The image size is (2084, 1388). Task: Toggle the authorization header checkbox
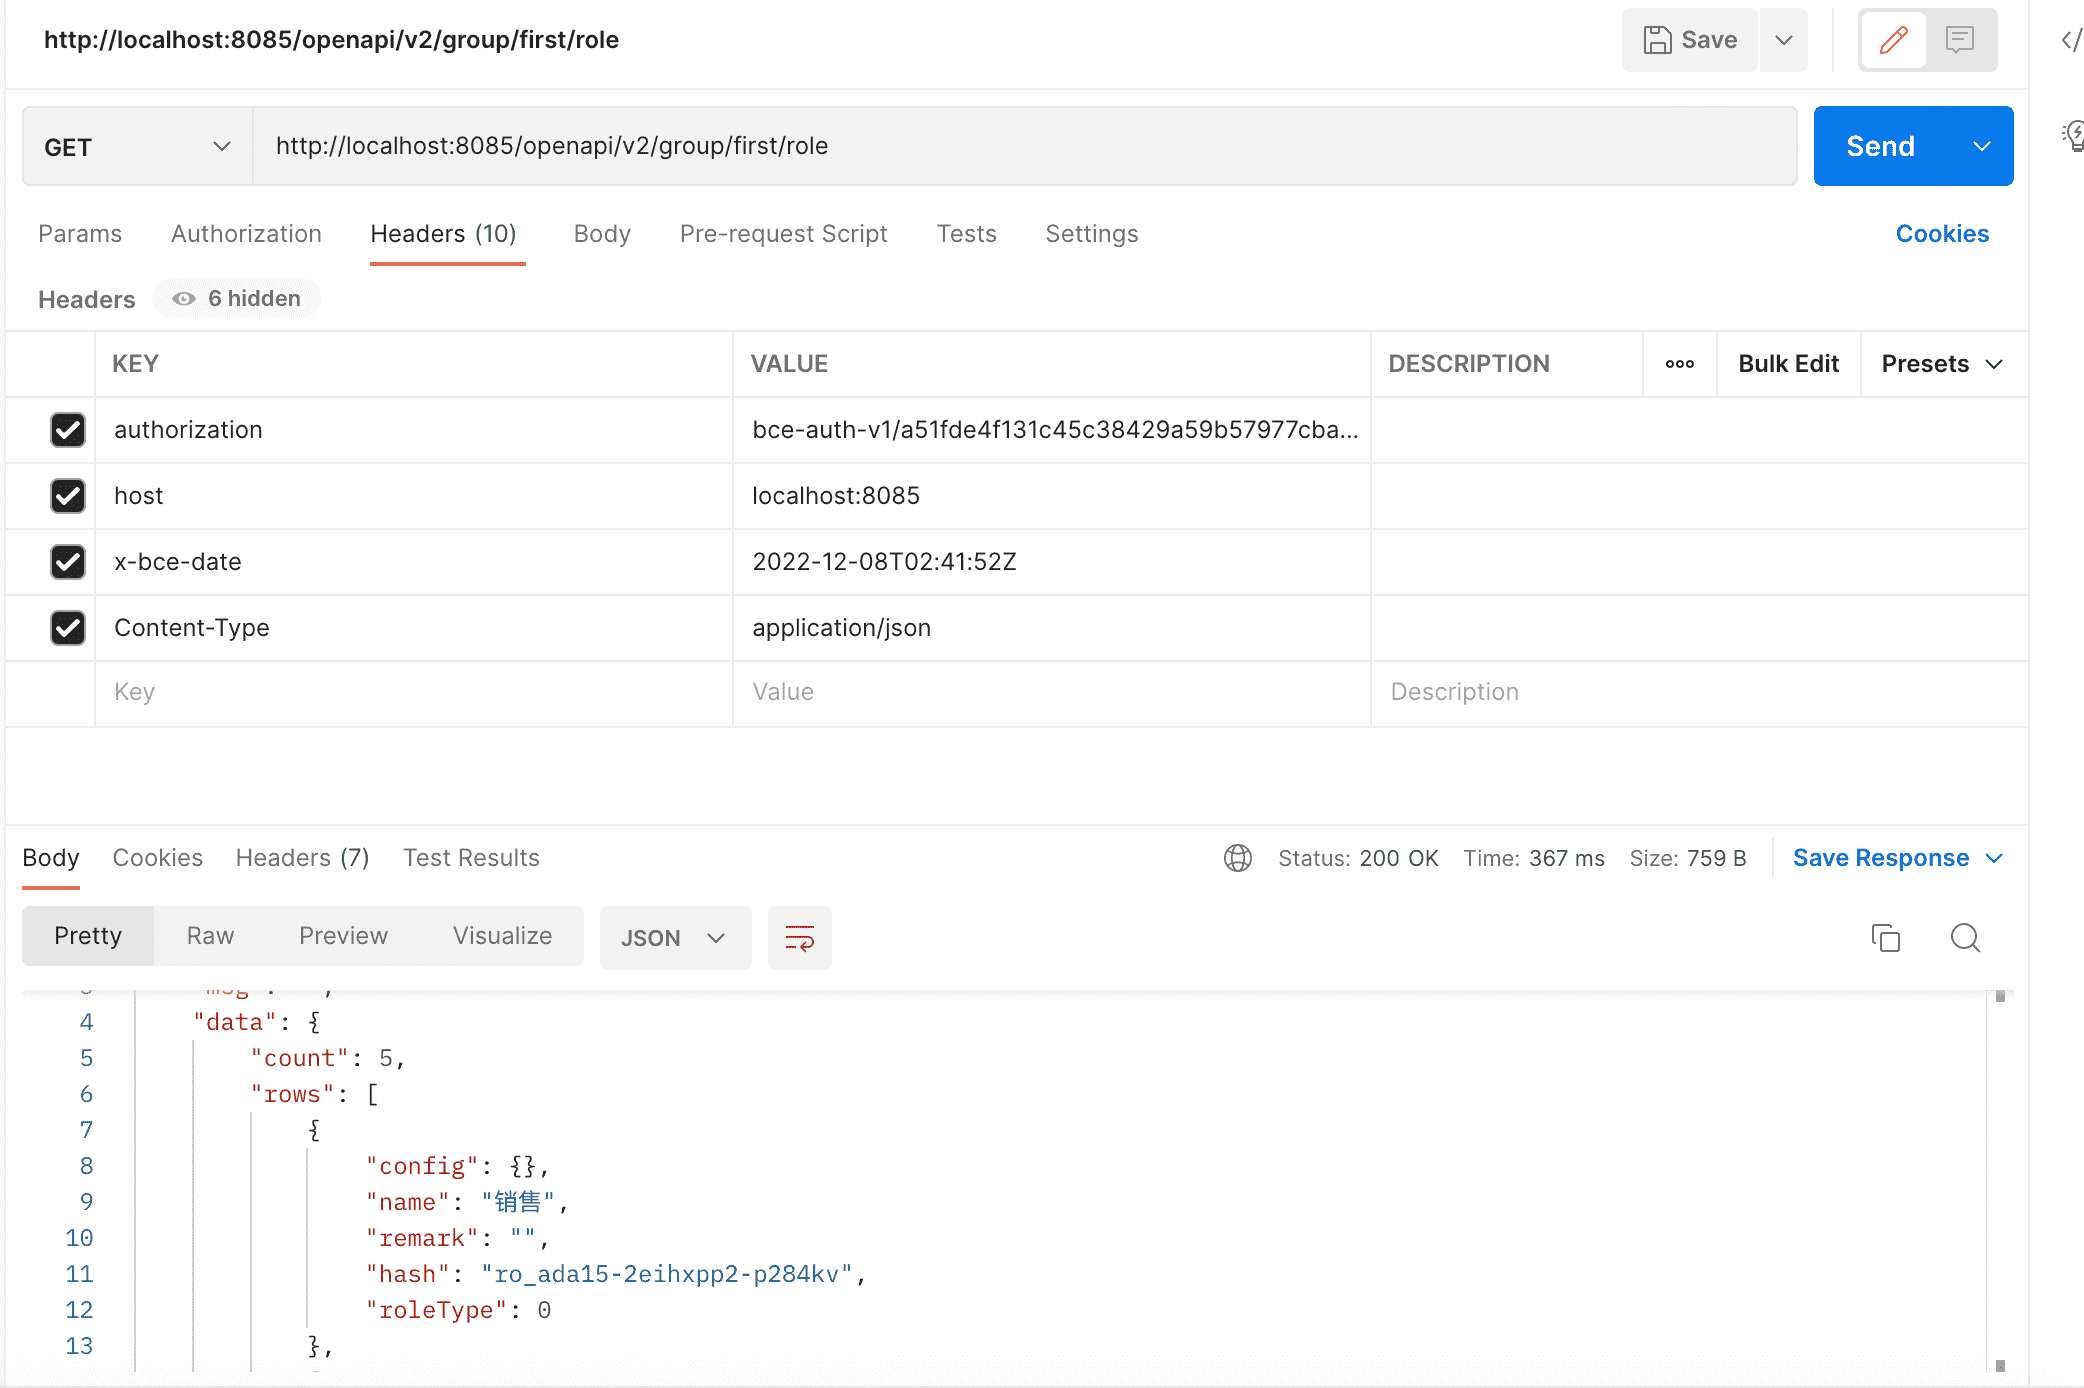click(65, 429)
